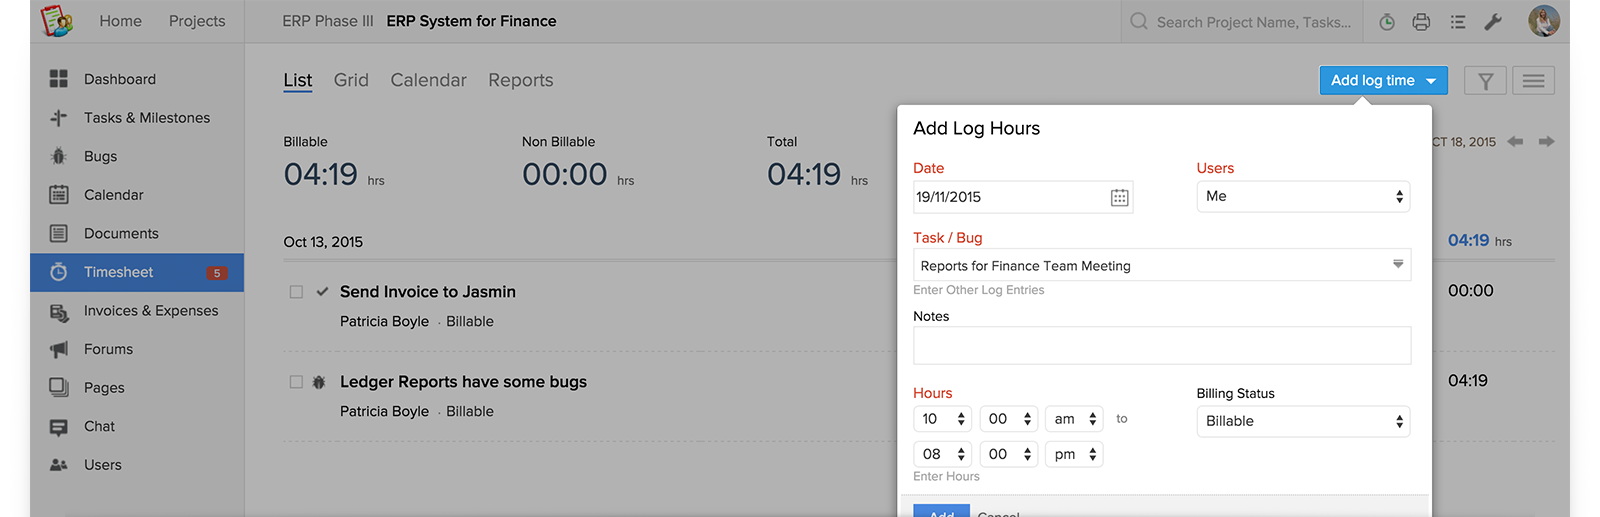Click the previous week arrow icon
The image size is (1600, 517).
(x=1515, y=142)
